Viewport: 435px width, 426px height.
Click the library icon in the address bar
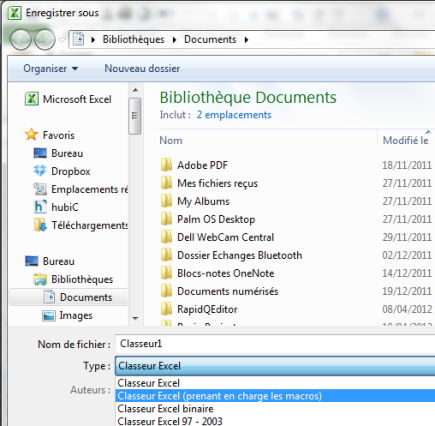coord(79,39)
